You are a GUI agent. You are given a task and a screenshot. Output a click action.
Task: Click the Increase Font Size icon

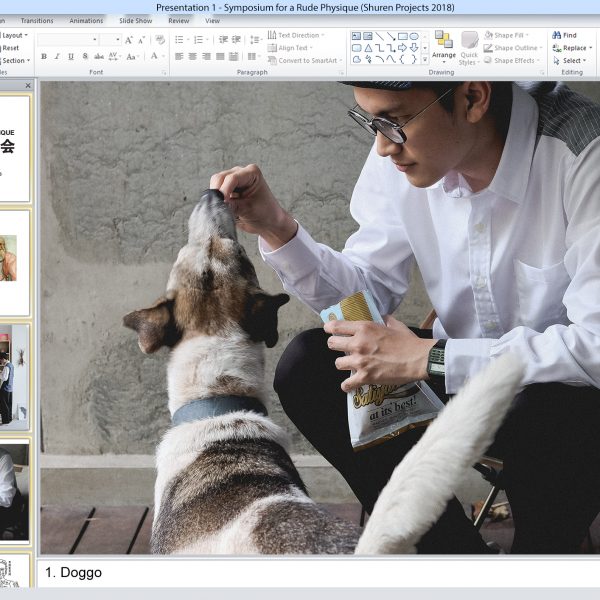pyautogui.click(x=129, y=40)
